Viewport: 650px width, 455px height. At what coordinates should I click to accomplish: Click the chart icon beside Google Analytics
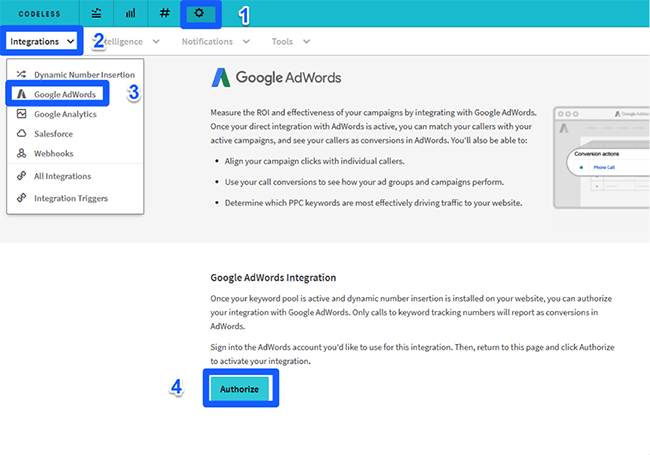click(21, 114)
